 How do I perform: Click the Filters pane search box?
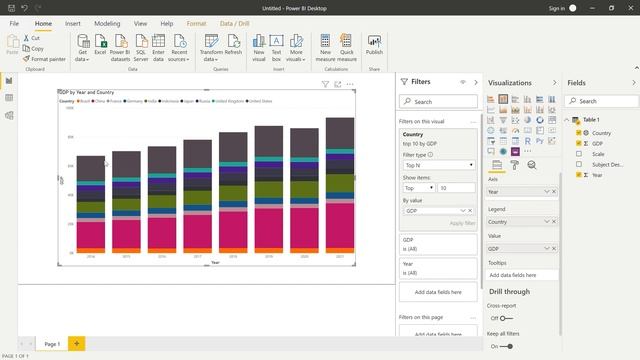tap(438, 102)
